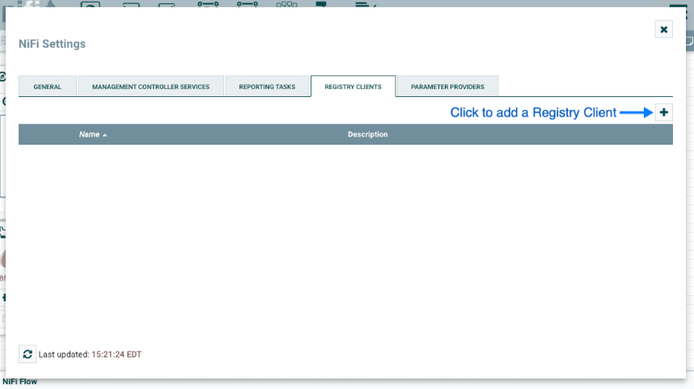Open the global hamburger menu at top right
This screenshot has width=694, height=389.
(x=678, y=5)
